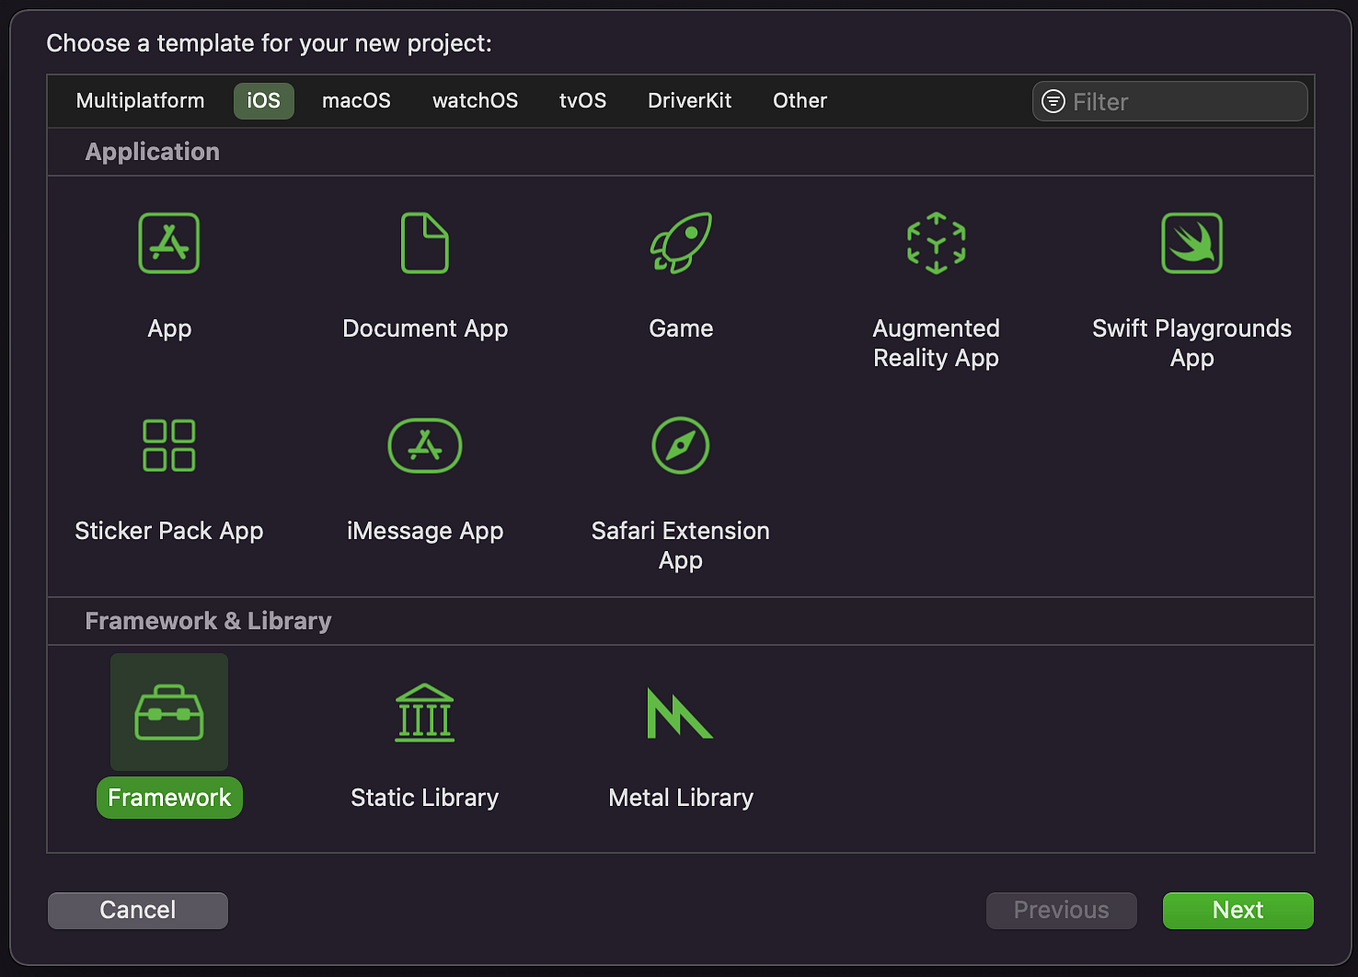Cancel the project creation dialog

[x=137, y=910]
